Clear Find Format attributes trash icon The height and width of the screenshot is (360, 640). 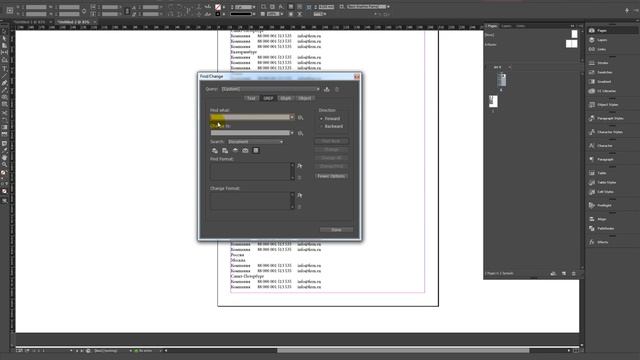point(300,178)
